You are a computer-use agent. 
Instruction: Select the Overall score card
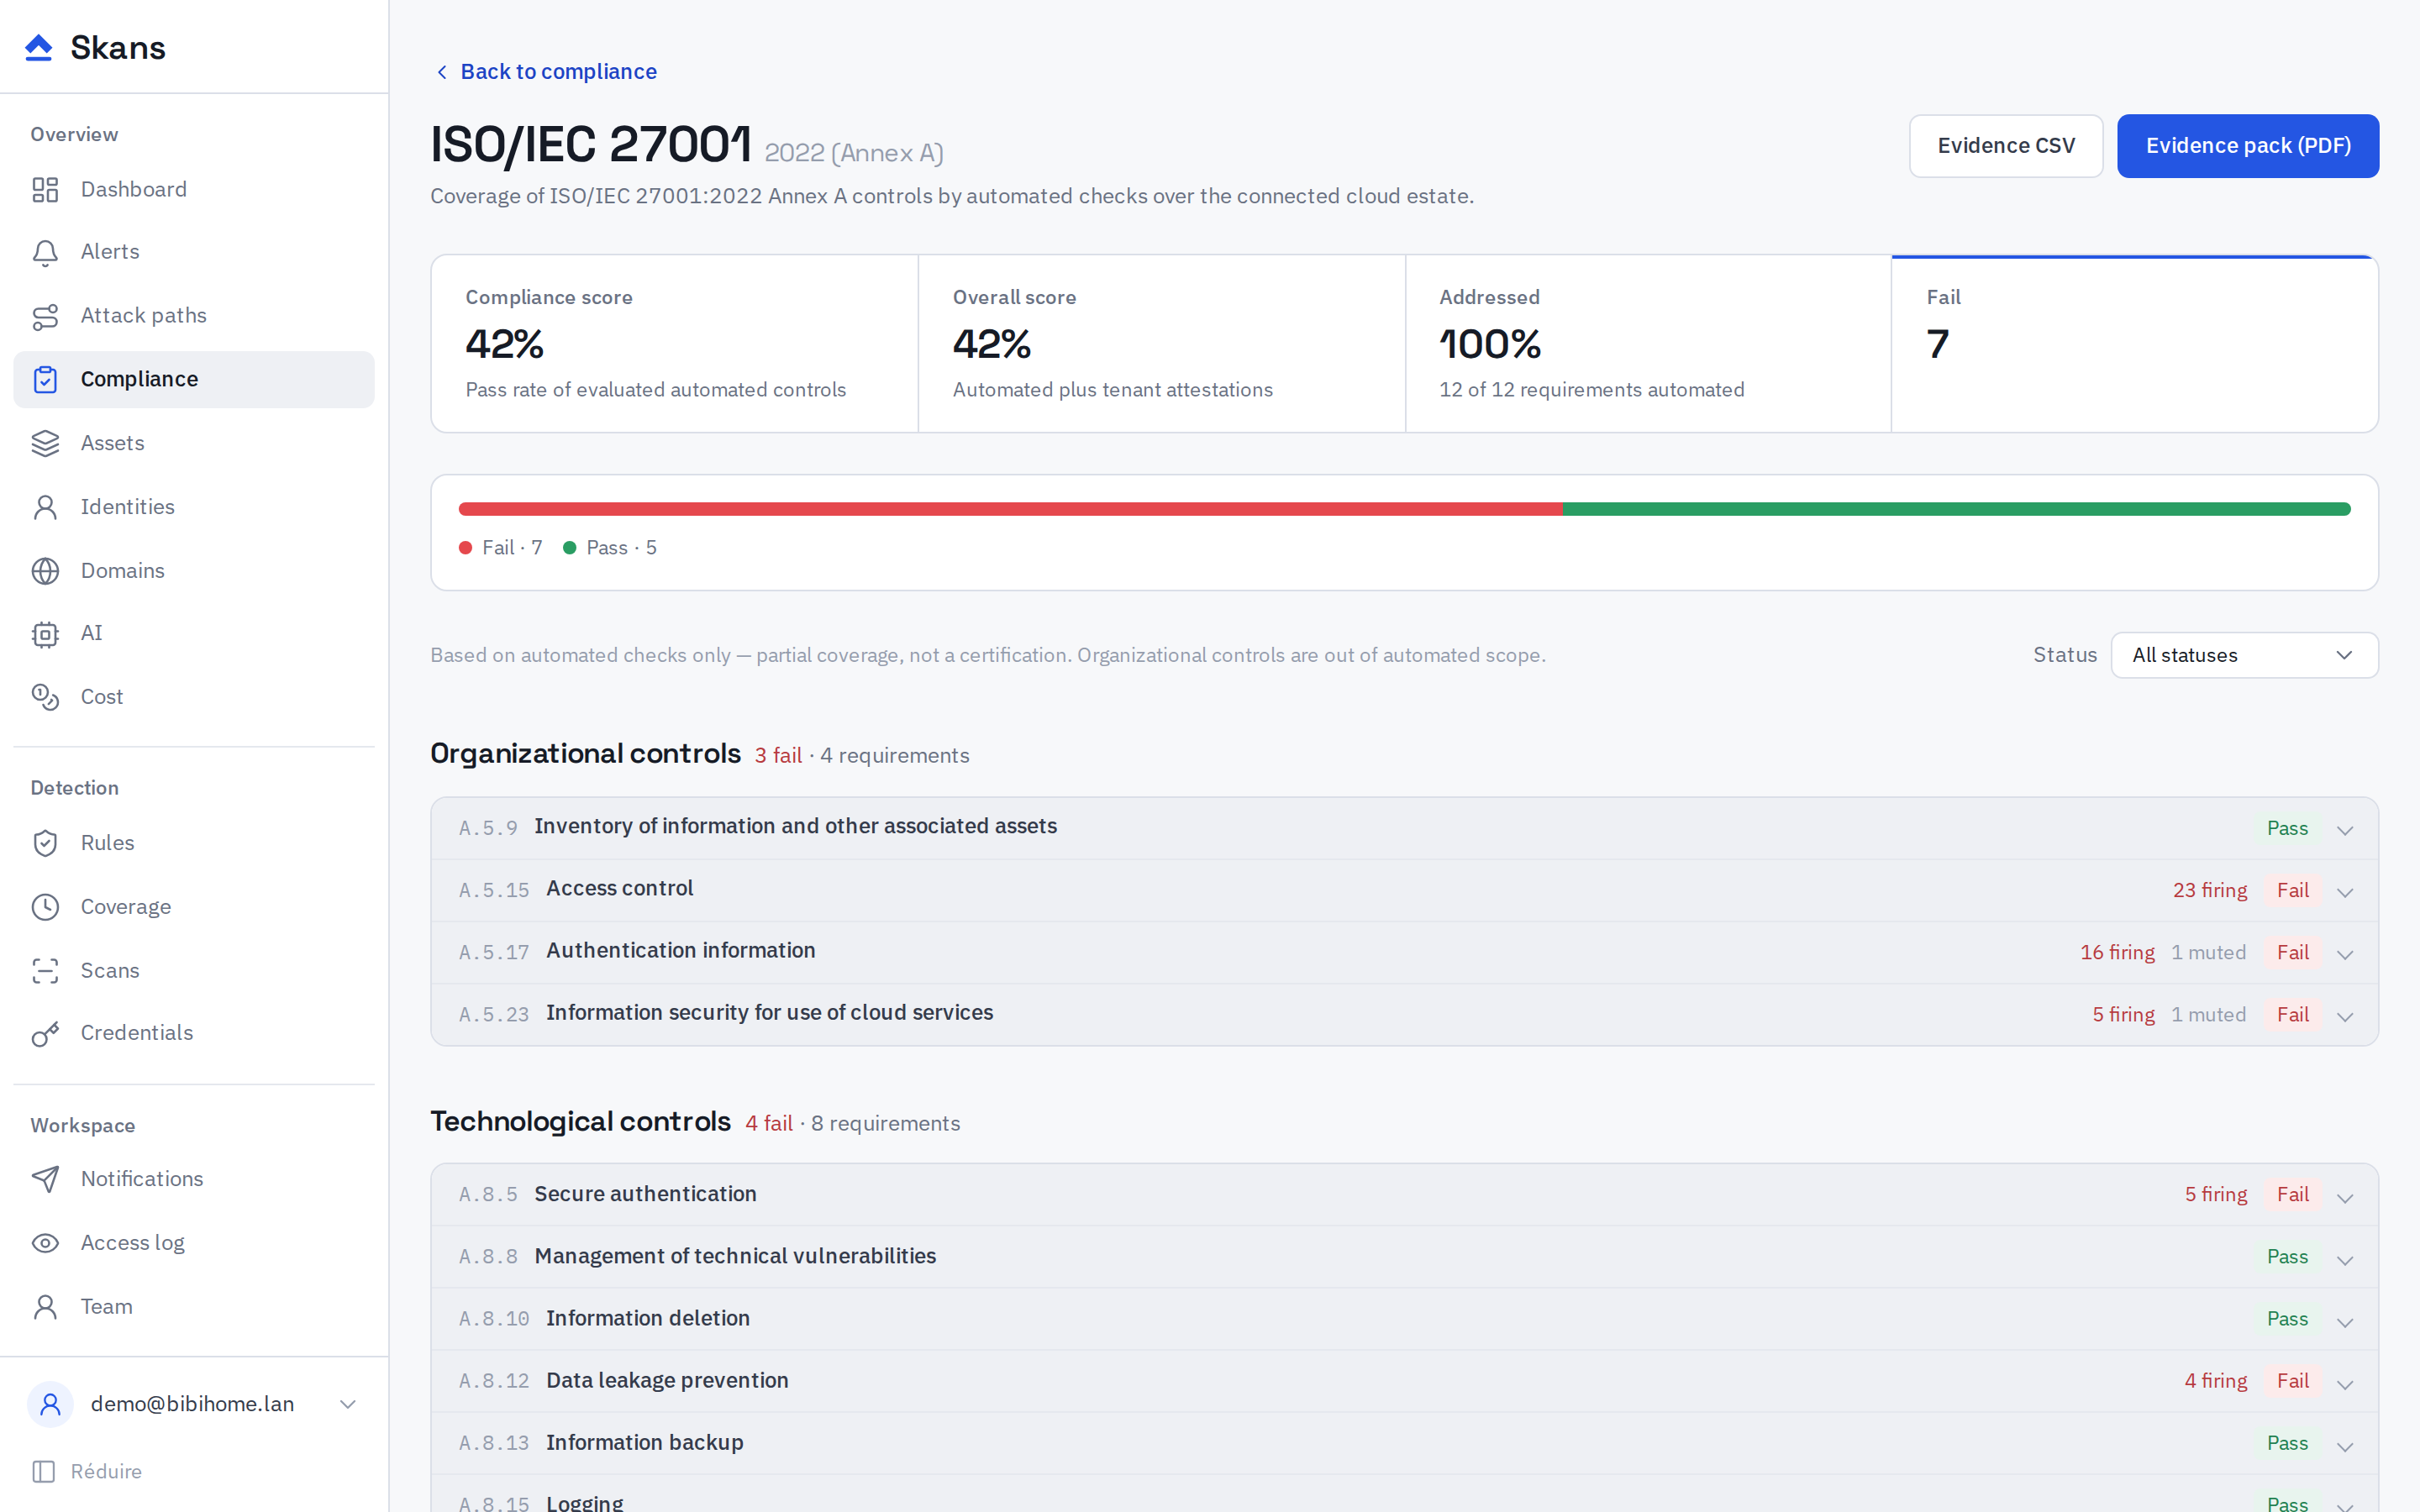click(x=1161, y=344)
